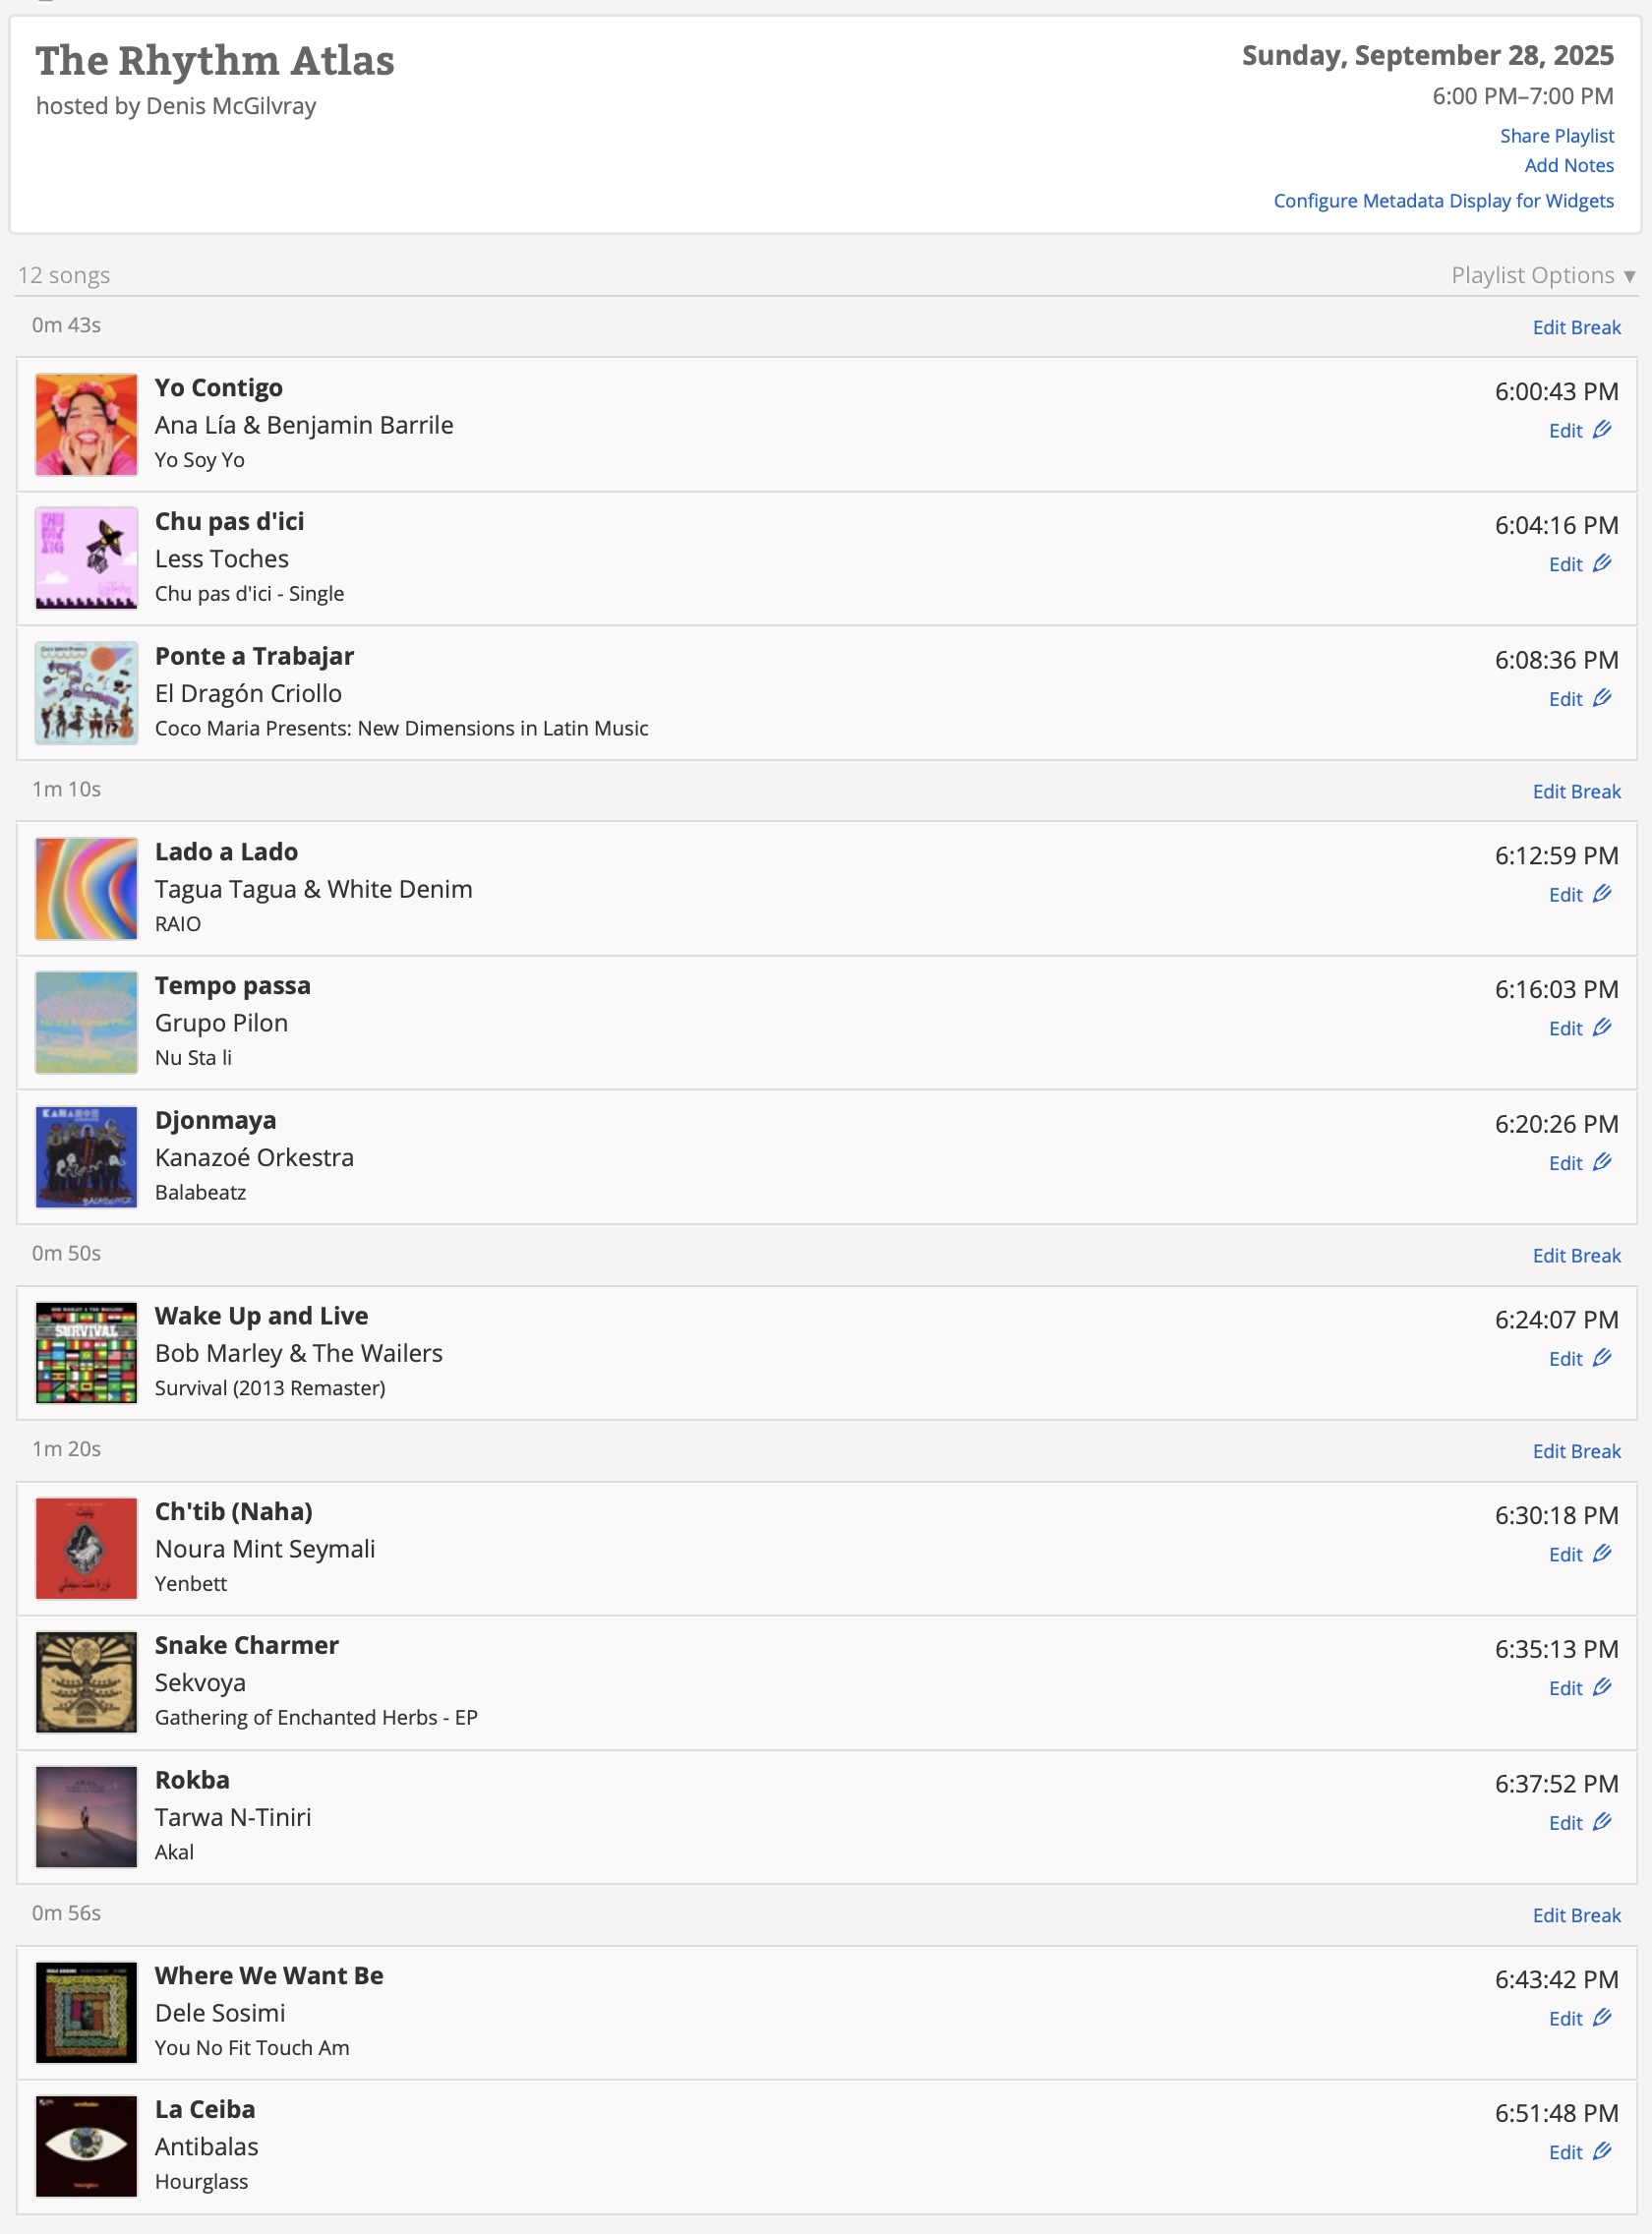
Task: Edit the 0m 43s break
Action: [x=1576, y=328]
